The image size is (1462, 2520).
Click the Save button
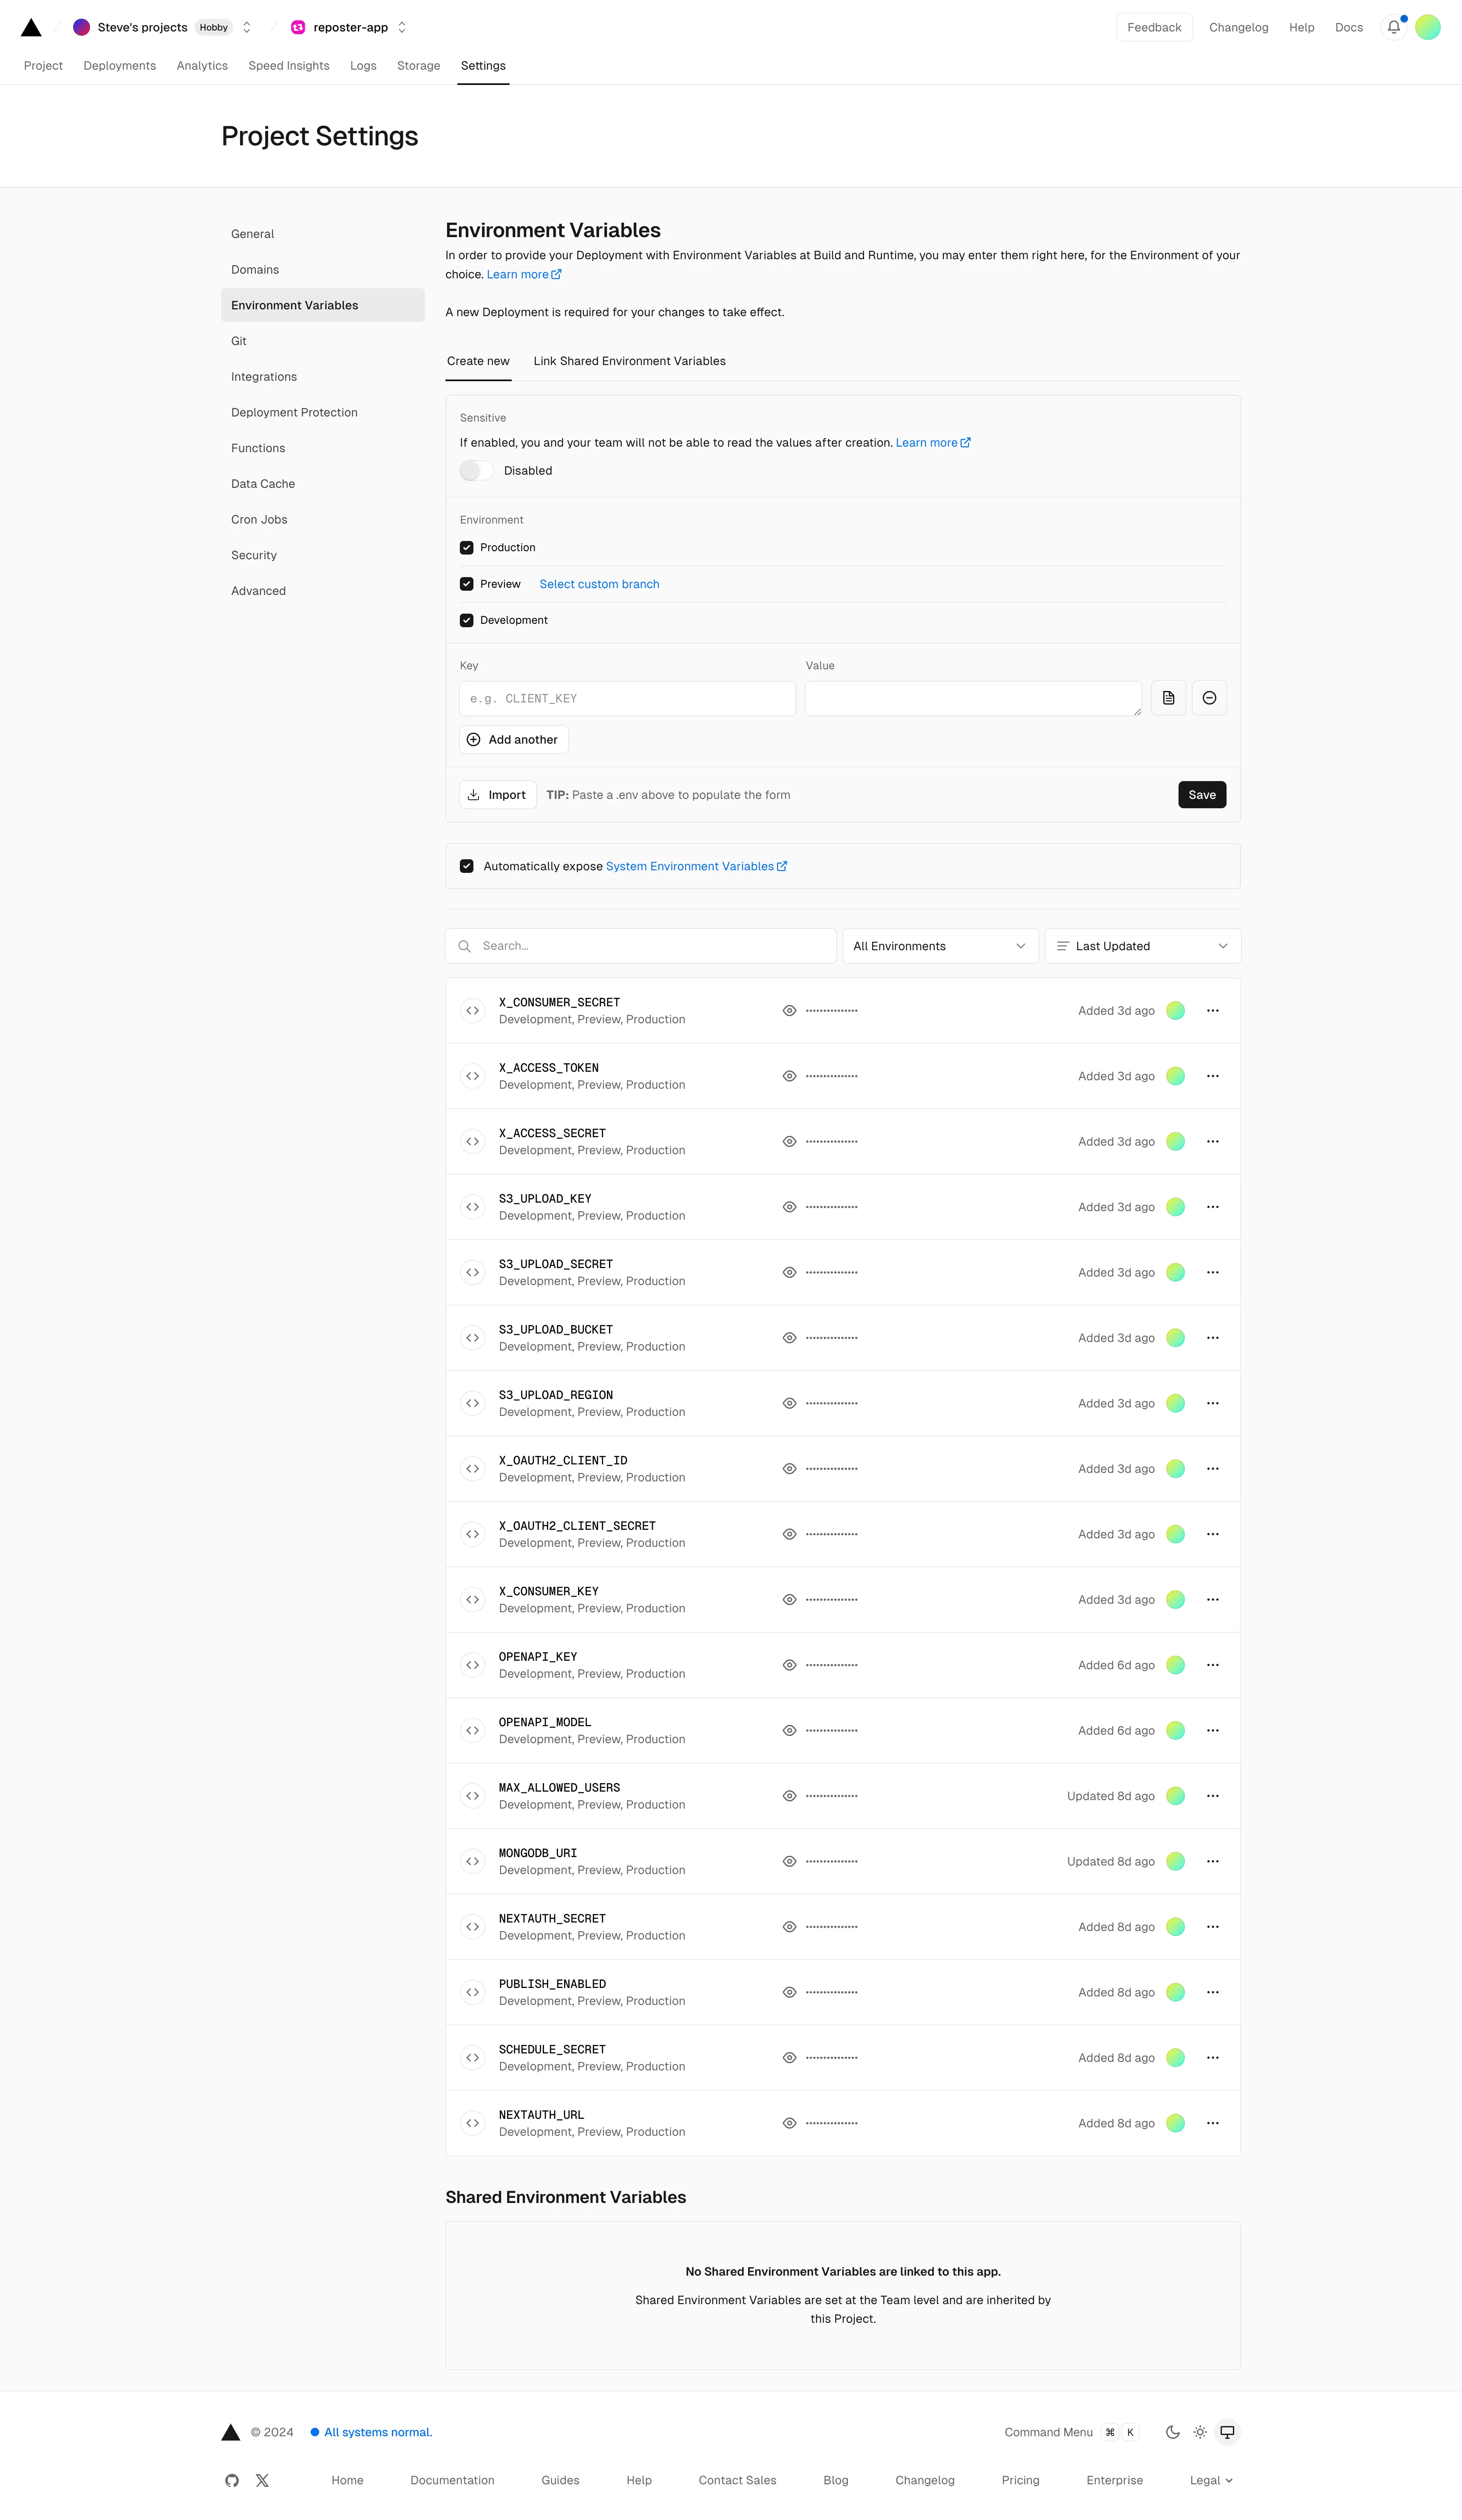click(1202, 795)
